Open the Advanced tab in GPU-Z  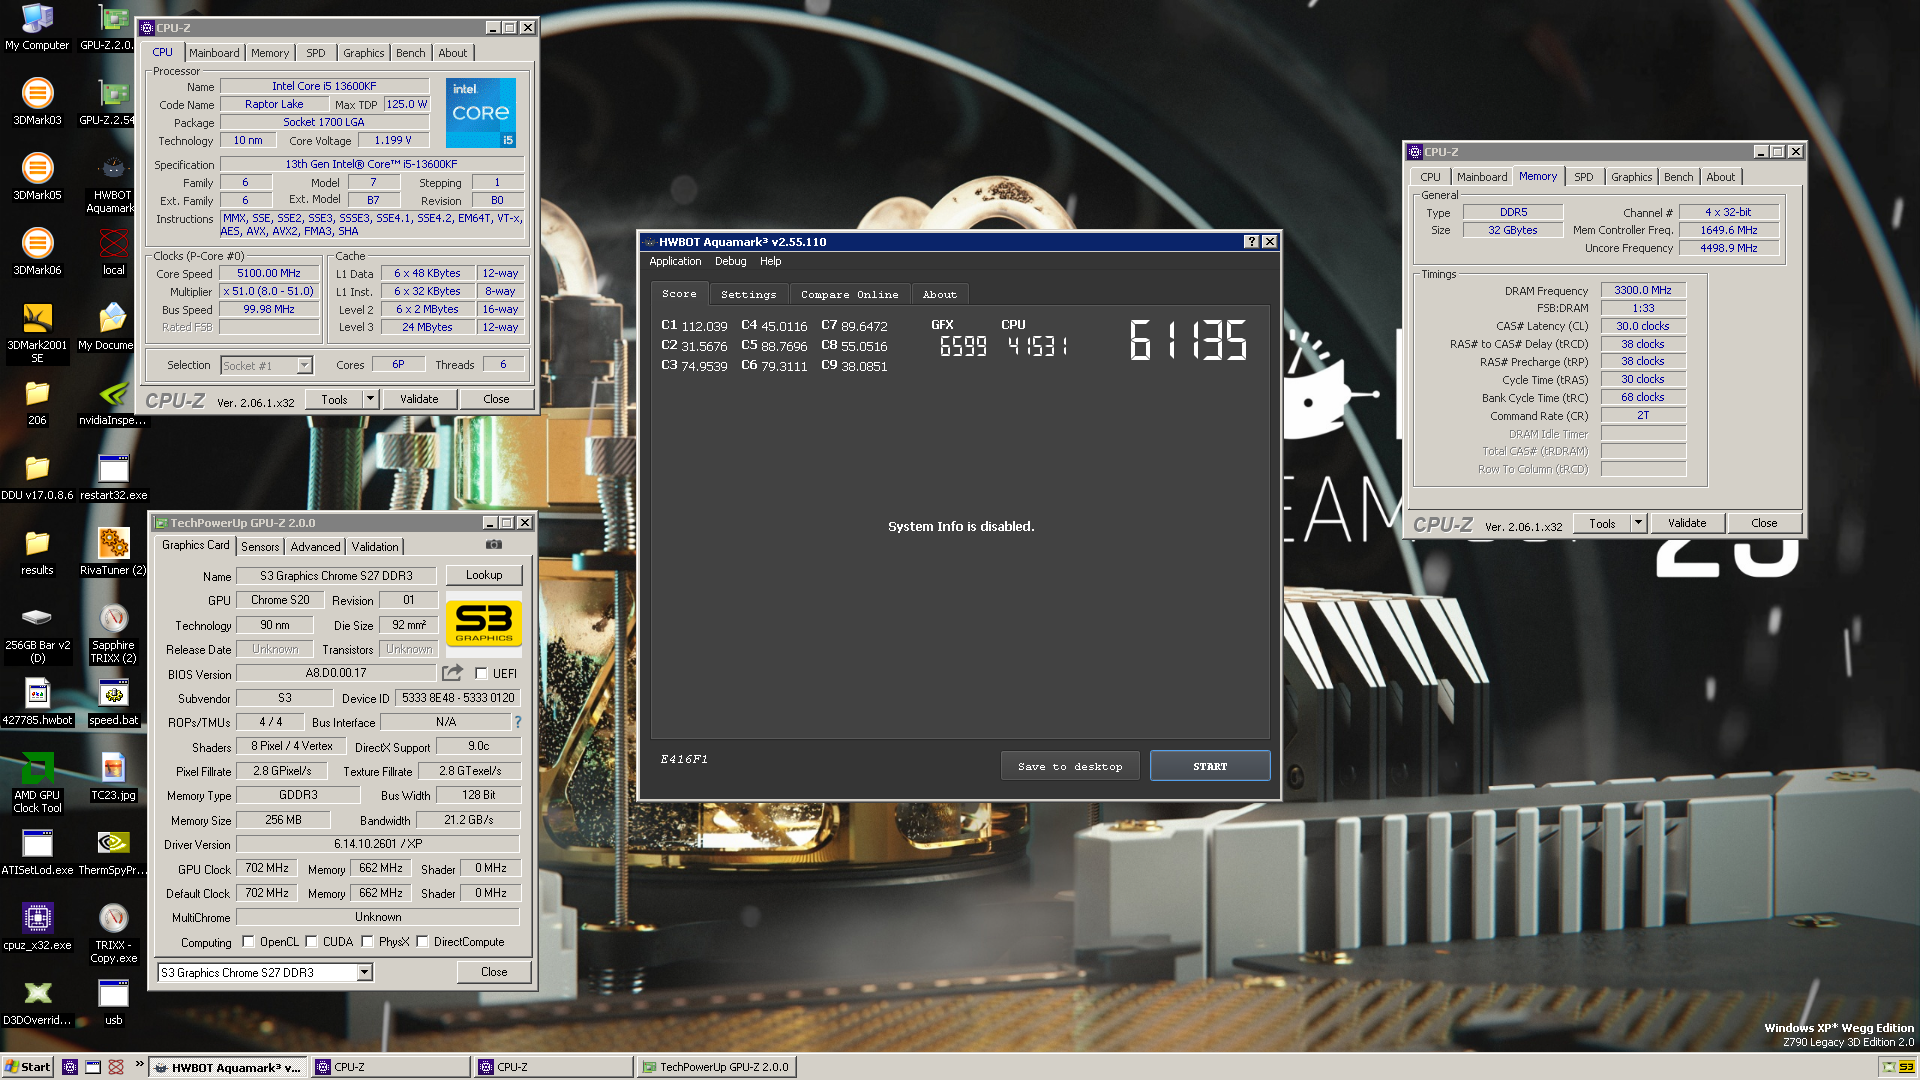click(315, 547)
